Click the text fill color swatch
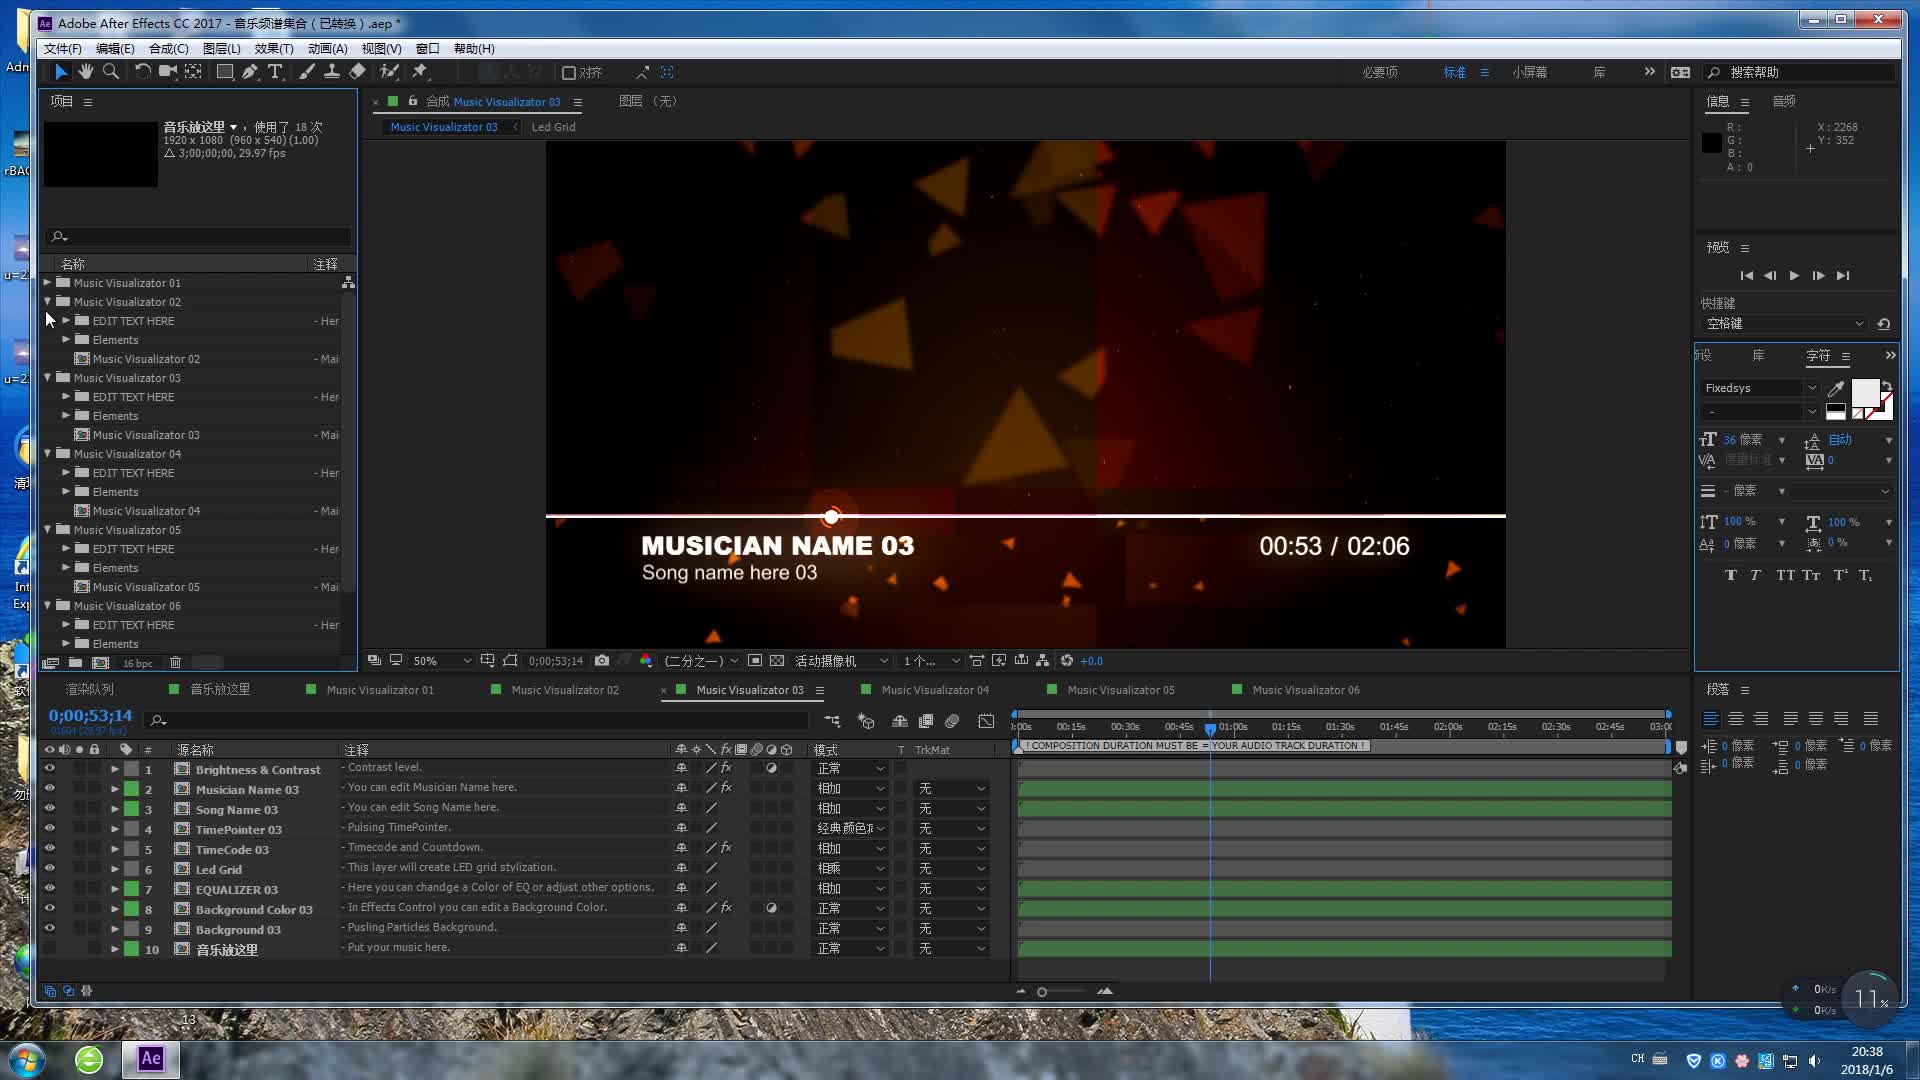Image resolution: width=1920 pixels, height=1080 pixels. coord(1865,393)
